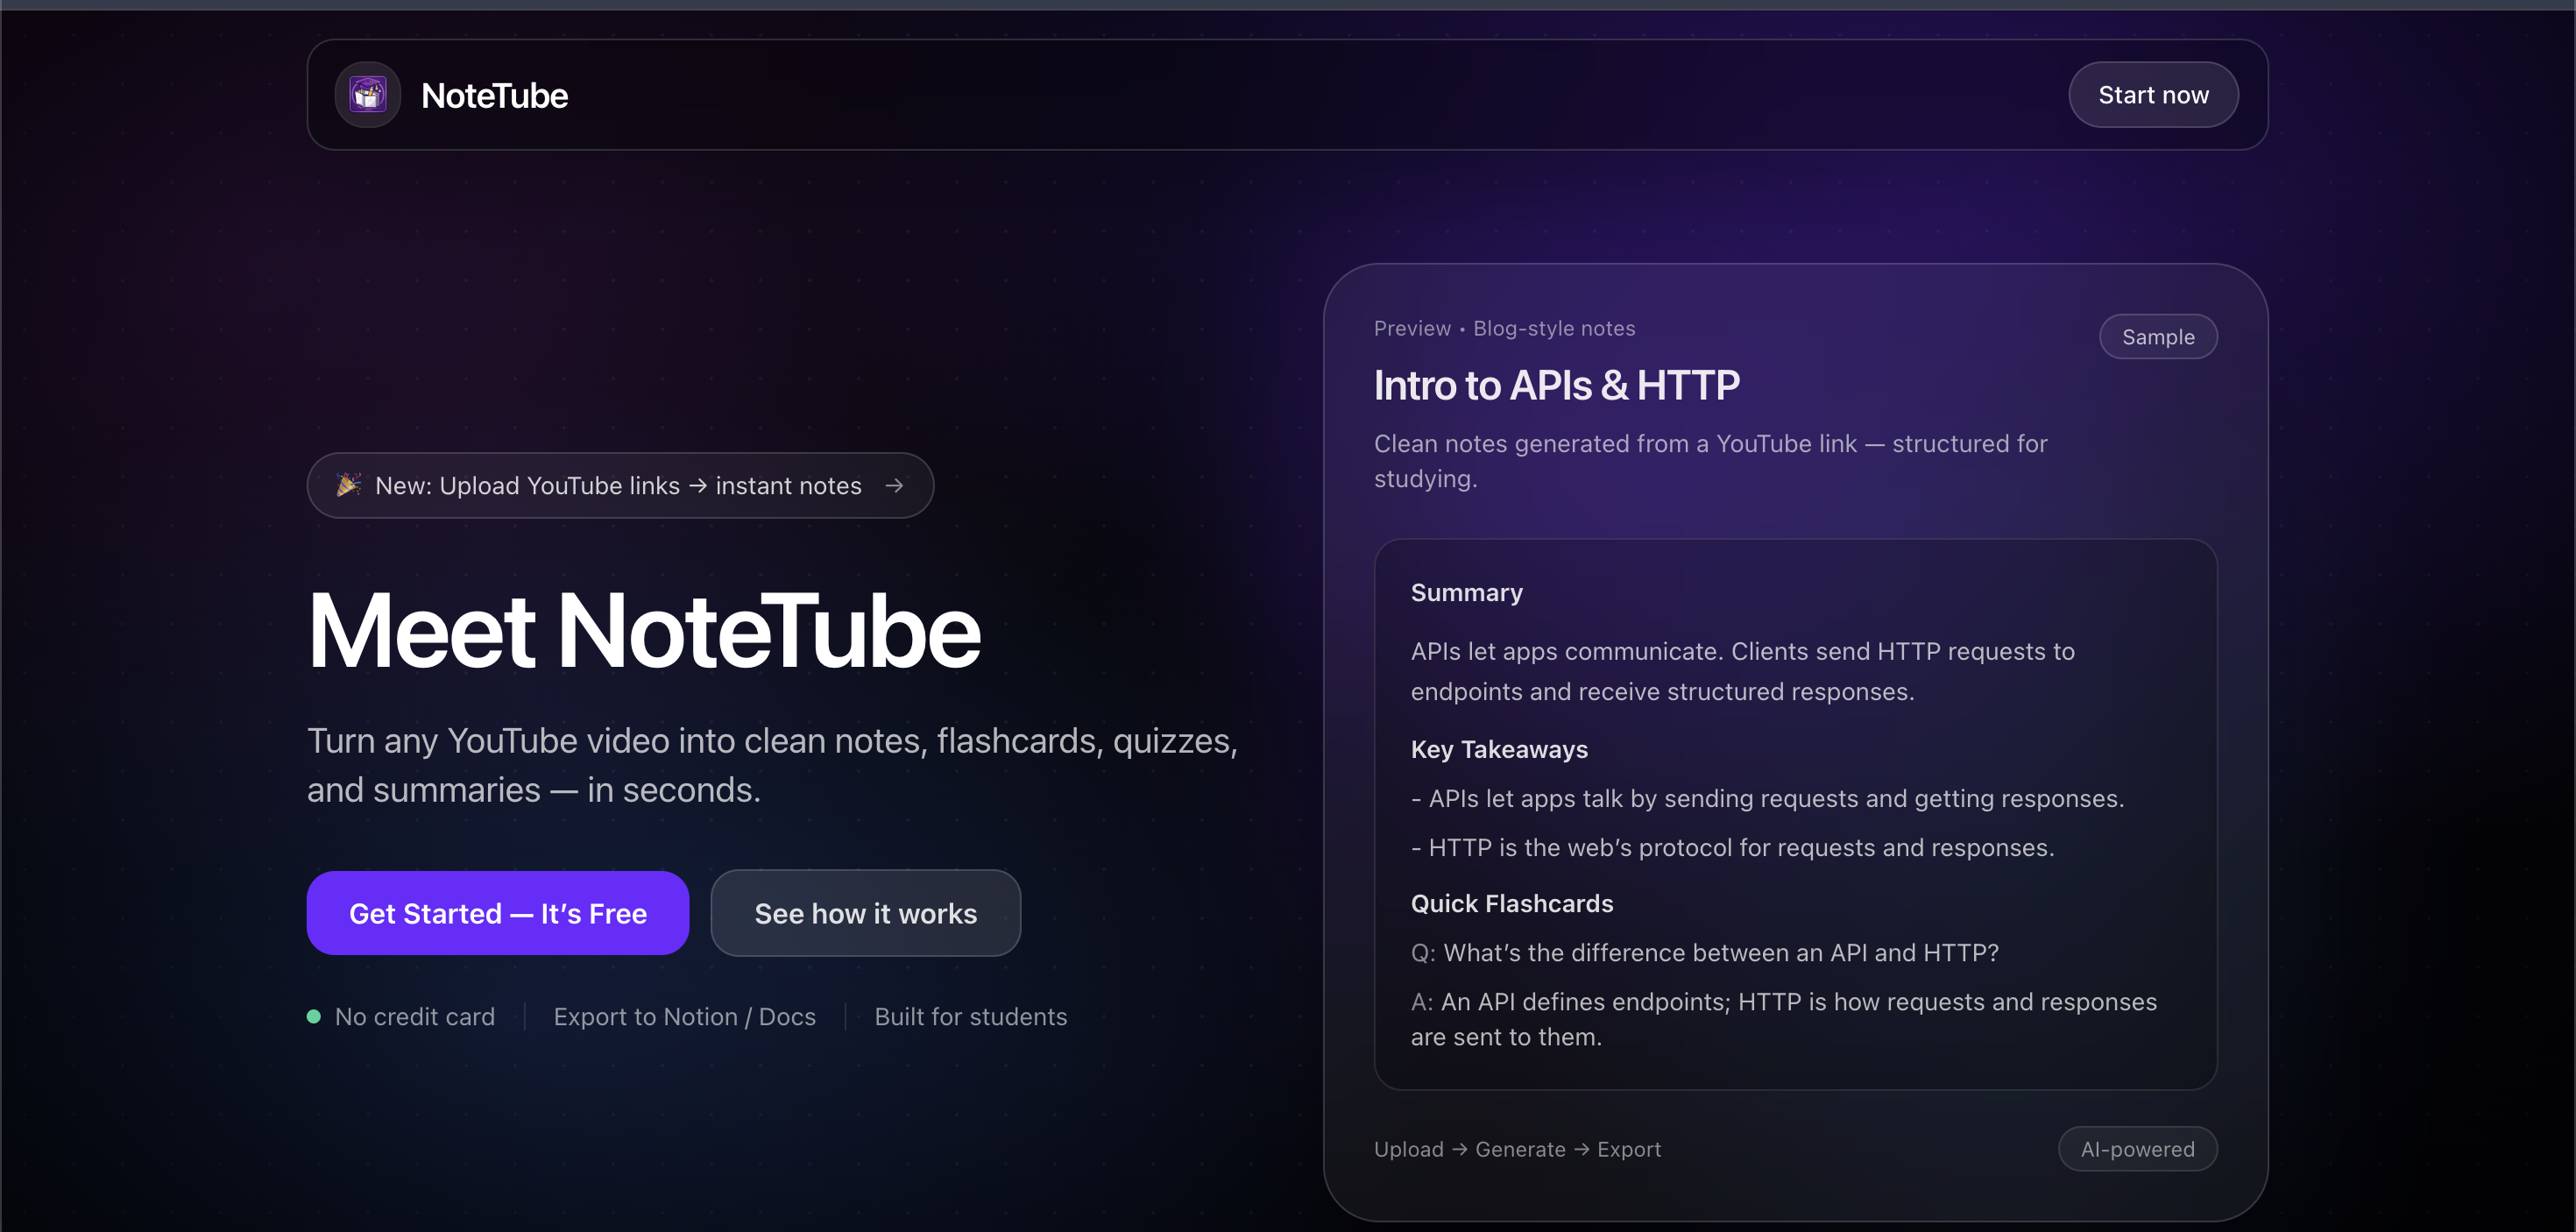Click the NoteTube logo icon
This screenshot has height=1232, width=2576.
tap(367, 95)
